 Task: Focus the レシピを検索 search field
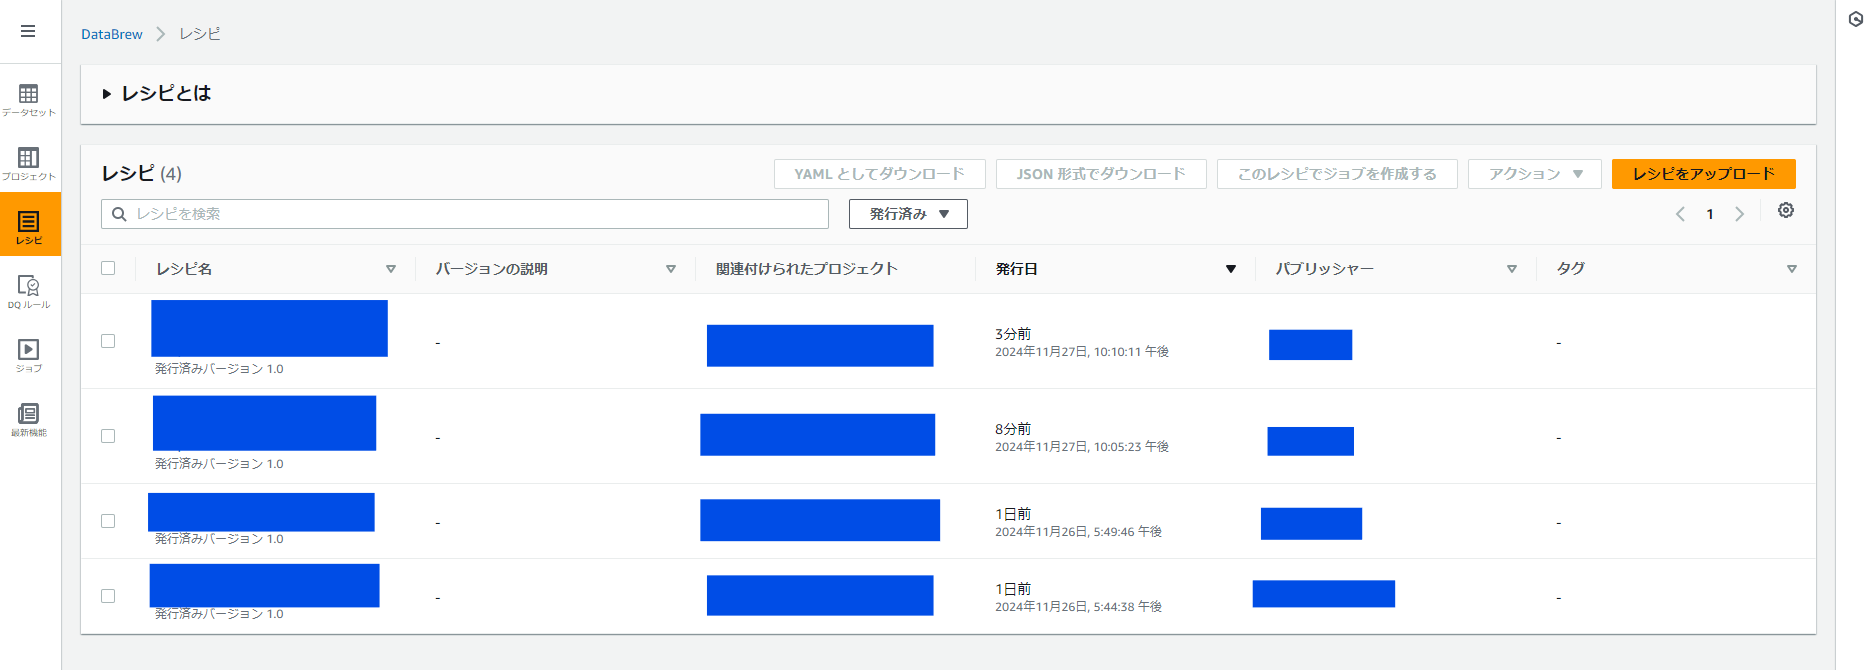pos(465,214)
